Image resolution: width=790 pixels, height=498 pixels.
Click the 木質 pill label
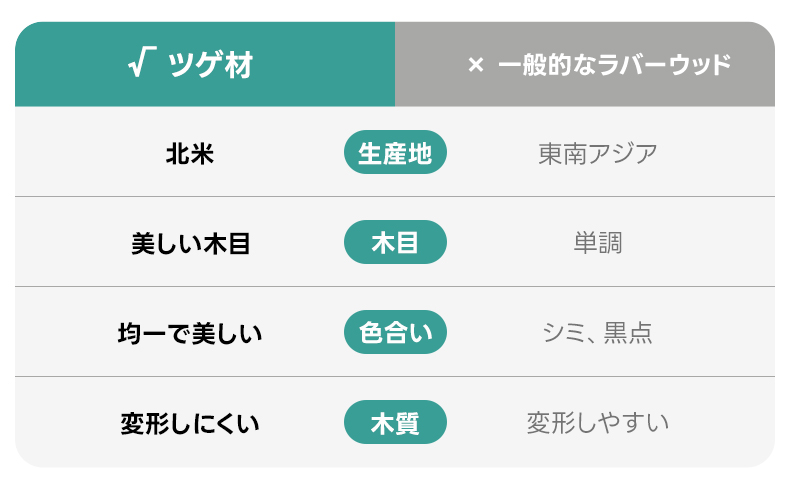(x=395, y=422)
